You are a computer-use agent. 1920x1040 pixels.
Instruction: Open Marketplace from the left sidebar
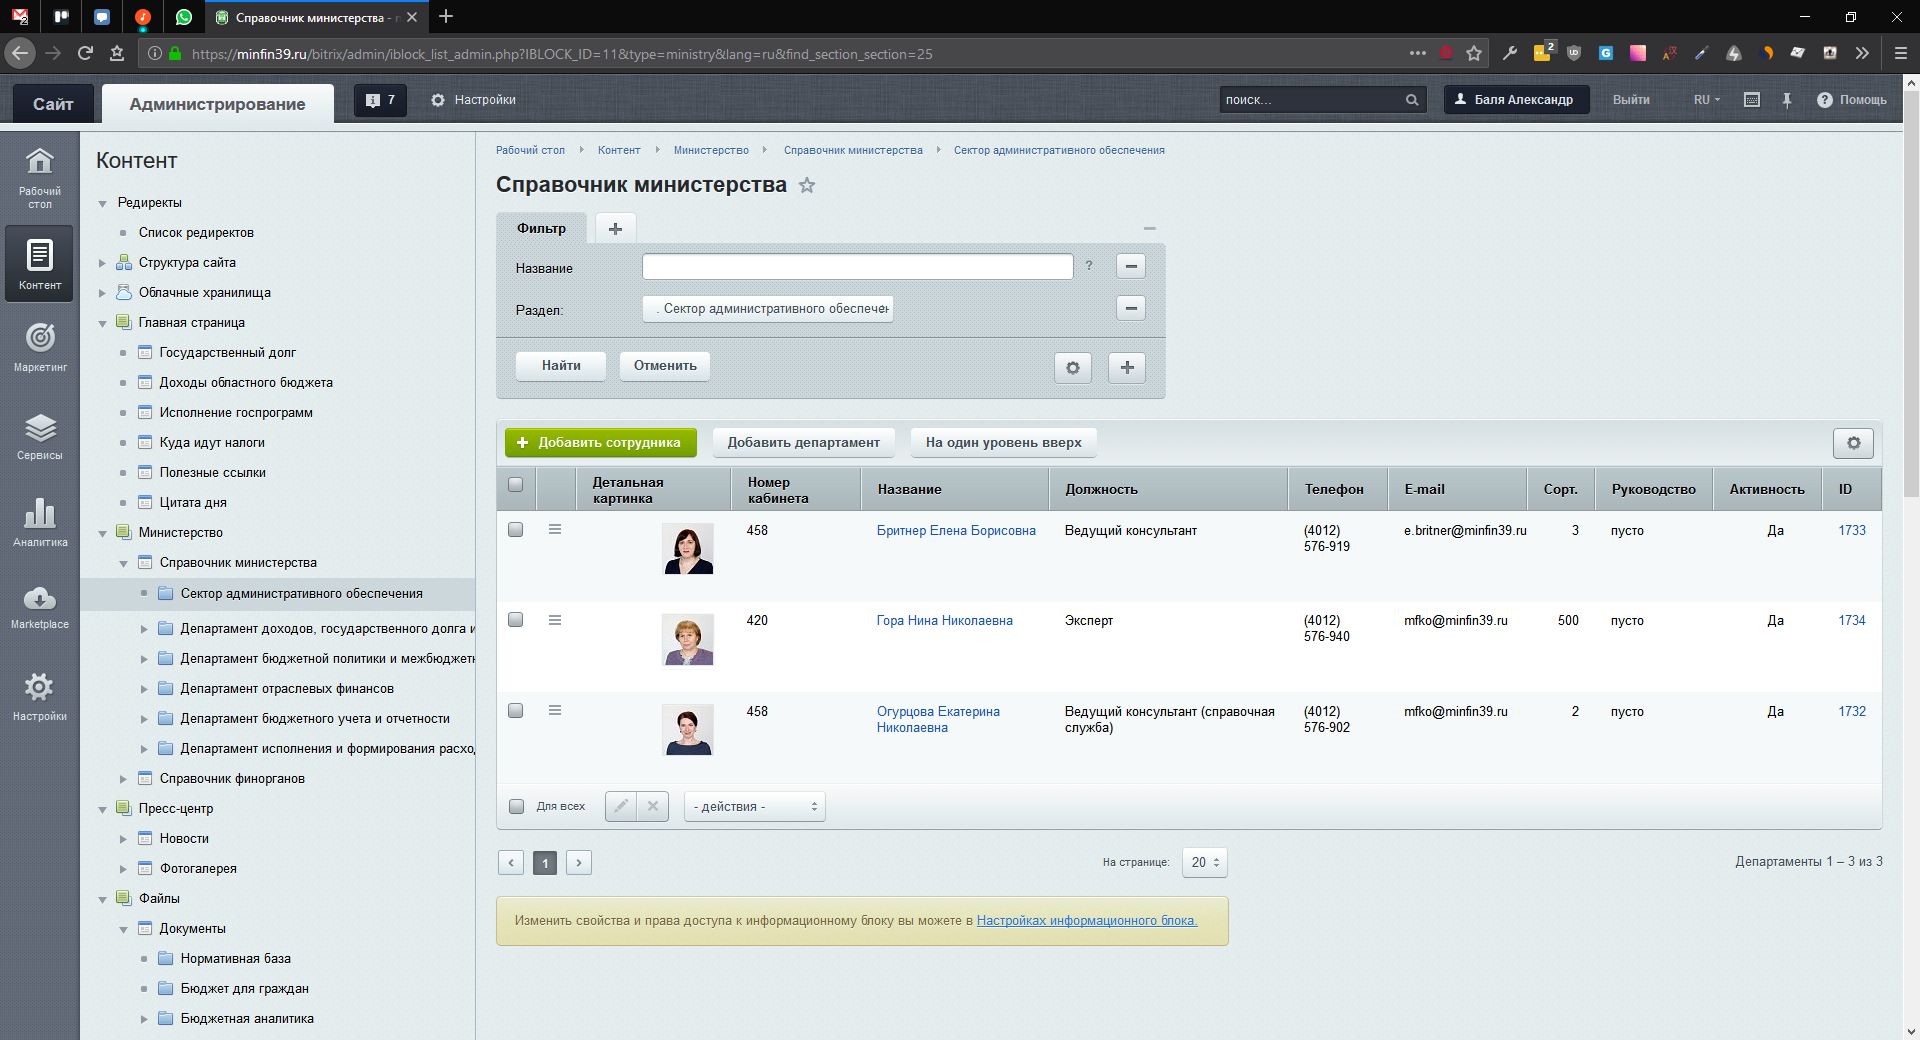40,606
